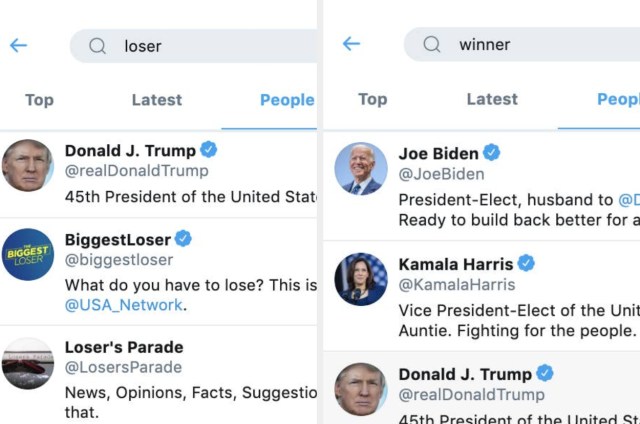Go back using arrow beside winner search
The width and height of the screenshot is (640, 424).
(x=351, y=43)
